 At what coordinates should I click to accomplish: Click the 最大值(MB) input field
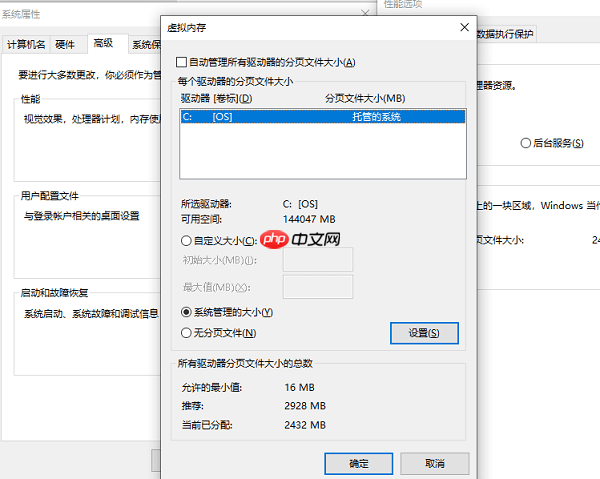click(x=318, y=287)
